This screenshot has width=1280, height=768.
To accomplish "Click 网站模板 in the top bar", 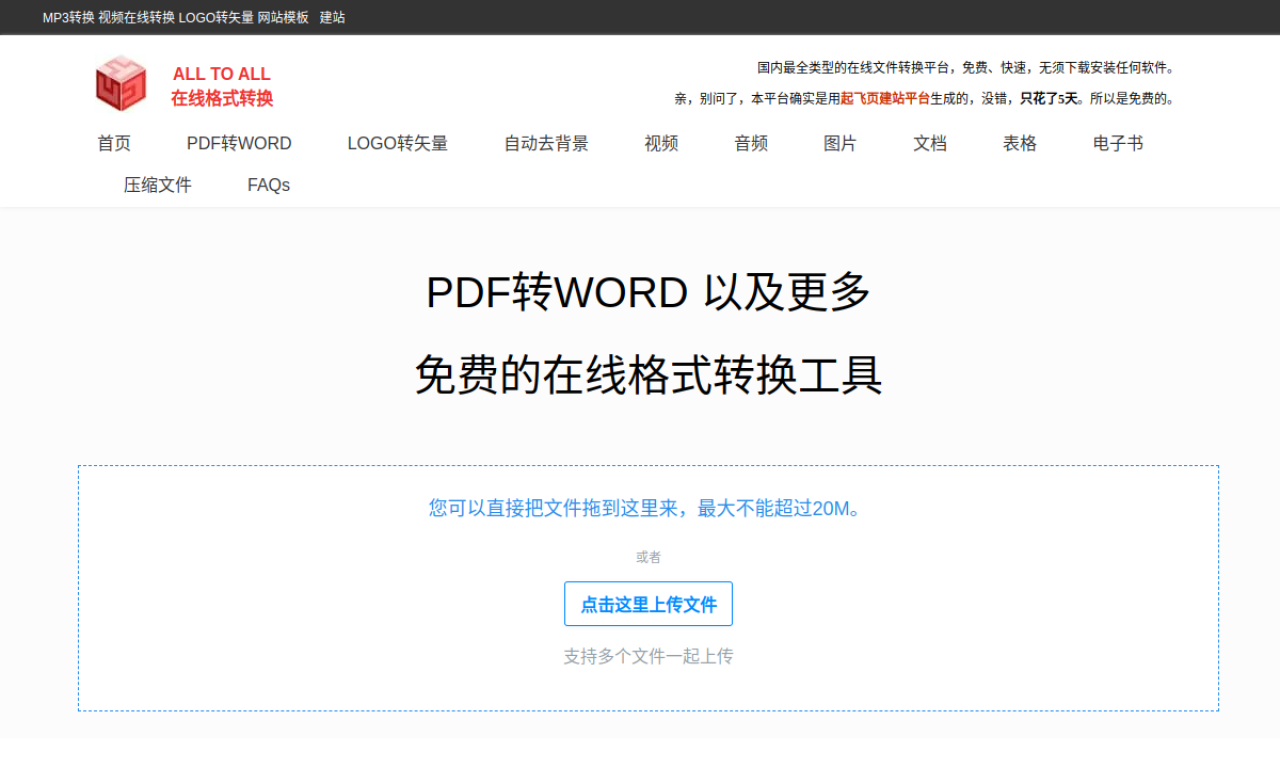I will pyautogui.click(x=283, y=17).
